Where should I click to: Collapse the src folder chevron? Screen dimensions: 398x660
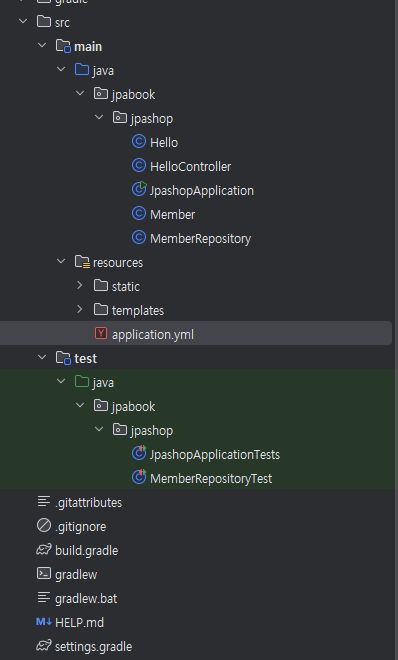point(23,21)
